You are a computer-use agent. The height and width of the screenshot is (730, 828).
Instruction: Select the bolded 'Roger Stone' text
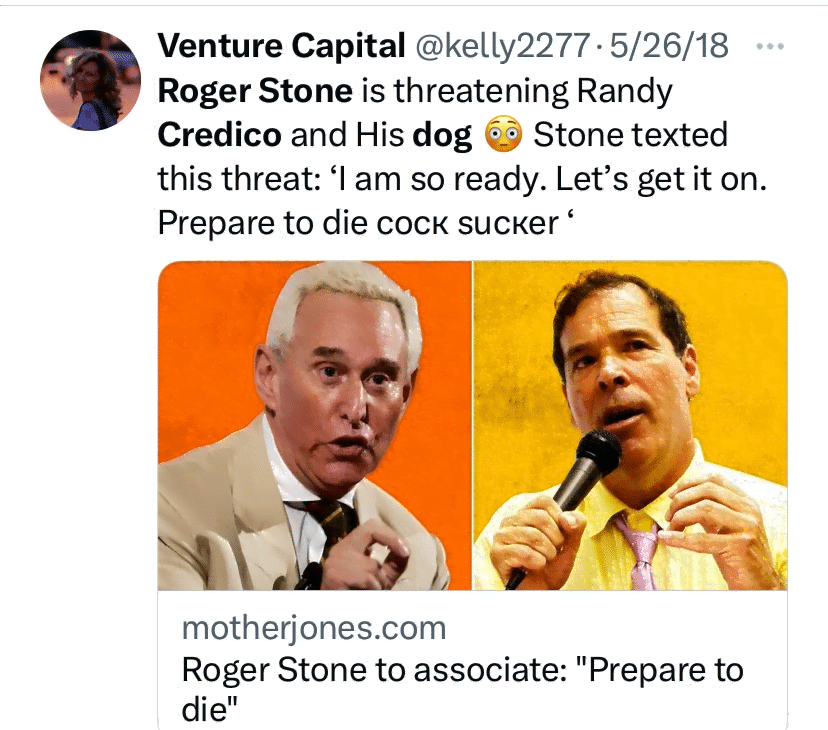tap(255, 91)
